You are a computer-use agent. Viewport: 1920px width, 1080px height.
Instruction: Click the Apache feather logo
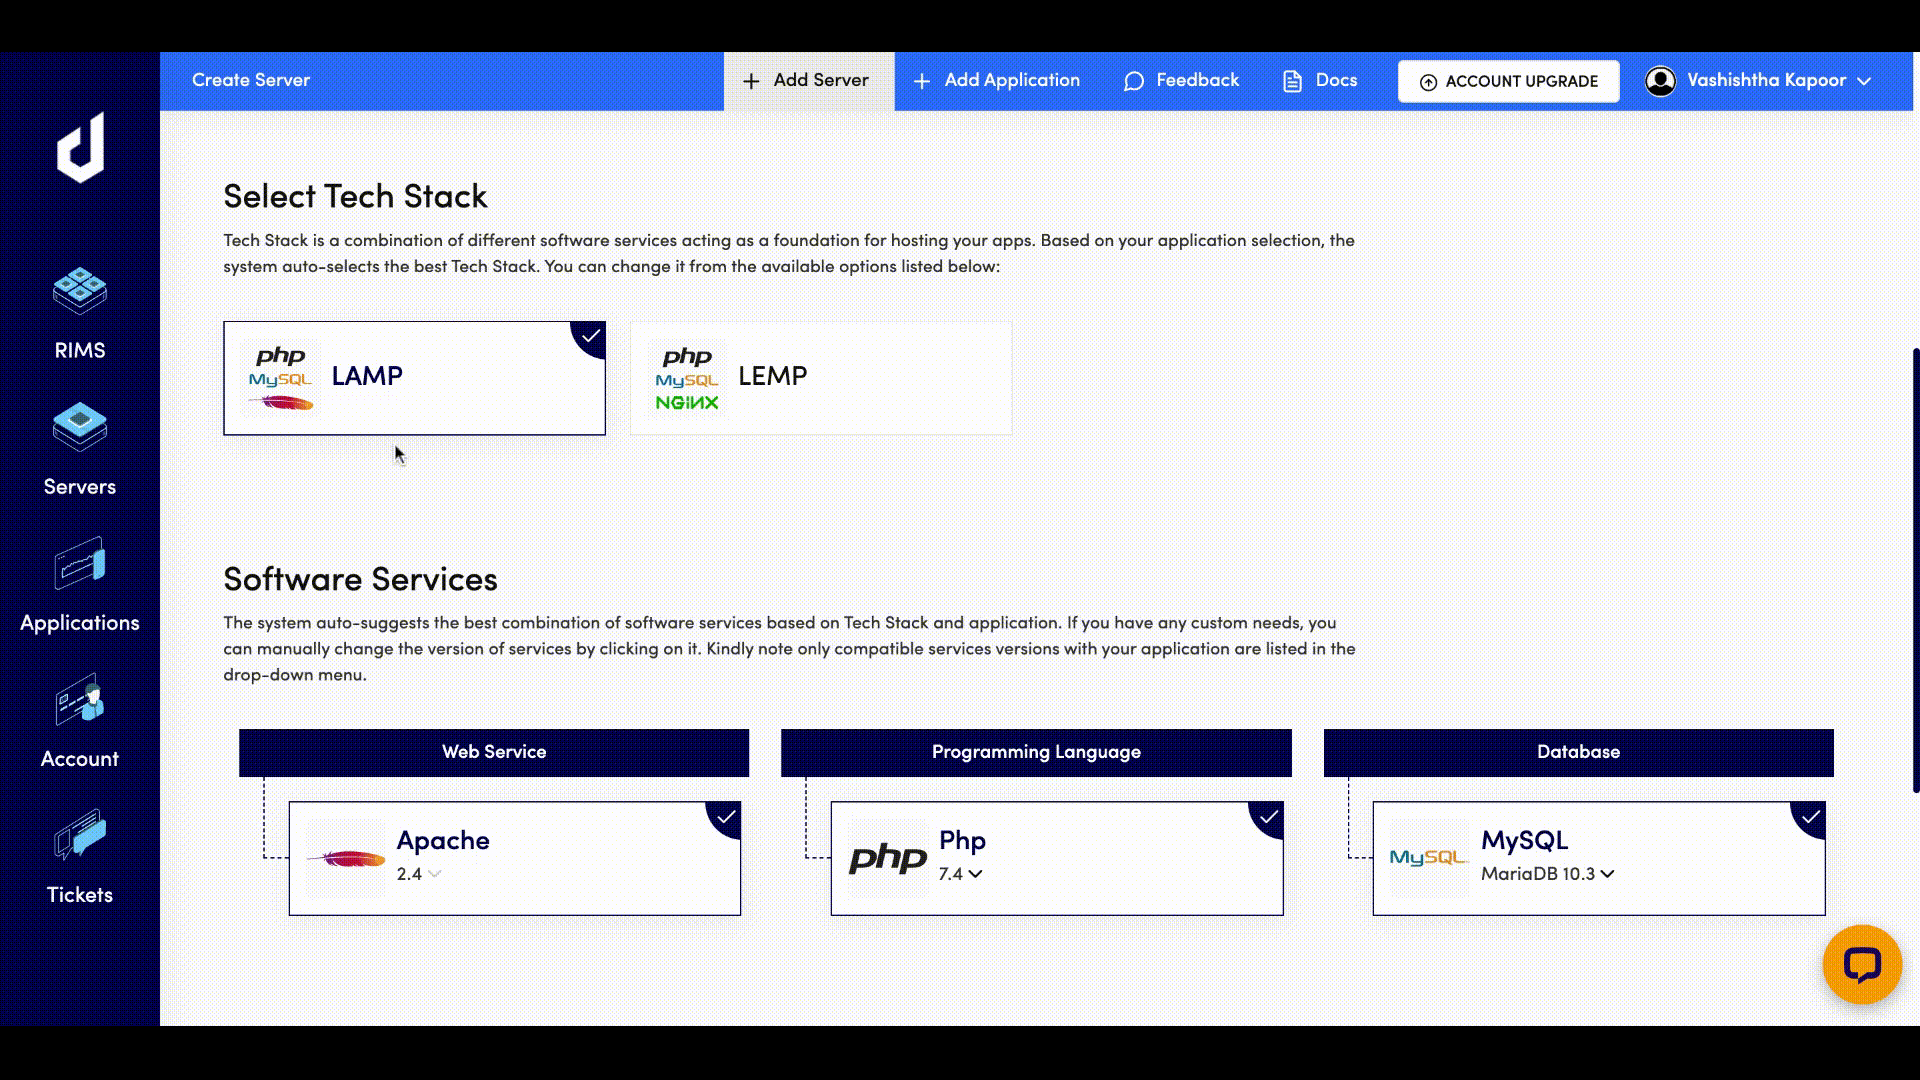[345, 858]
